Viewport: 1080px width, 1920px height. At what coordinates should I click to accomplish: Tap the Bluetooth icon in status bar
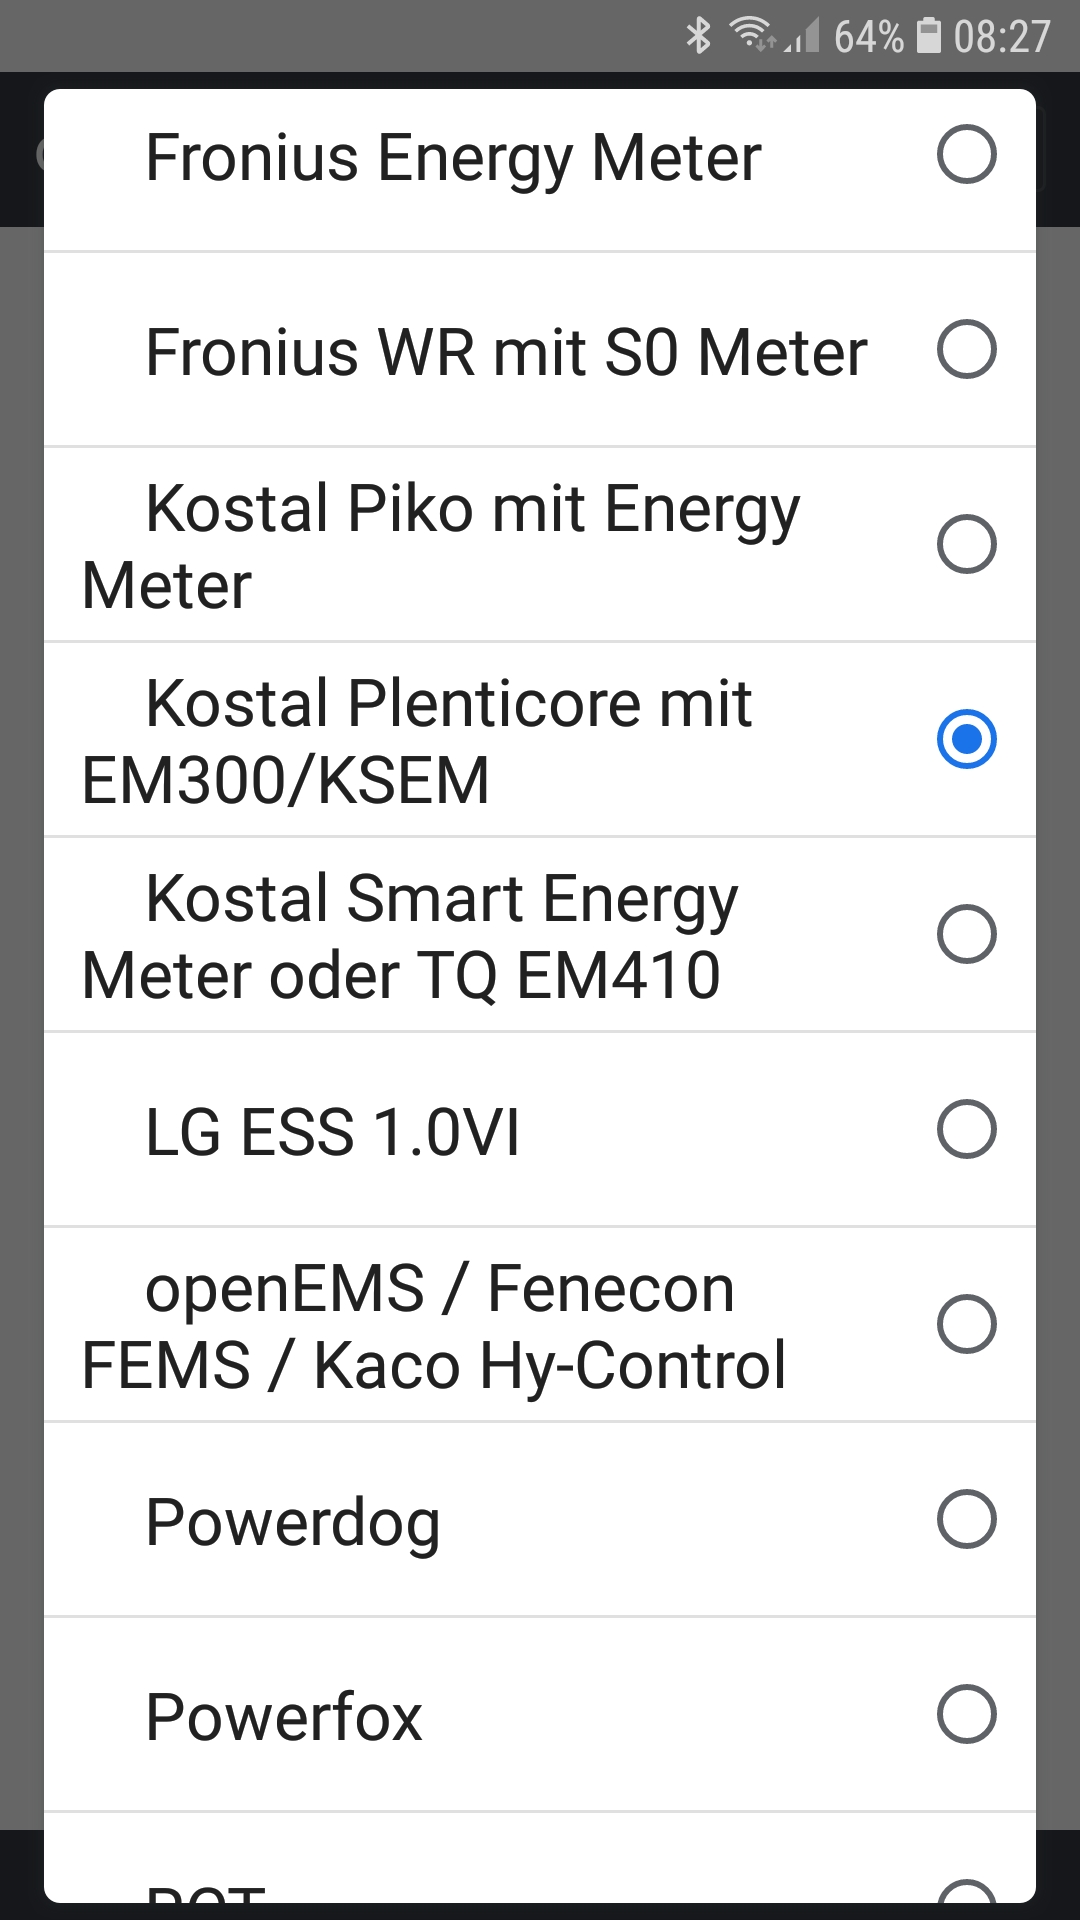[698, 36]
